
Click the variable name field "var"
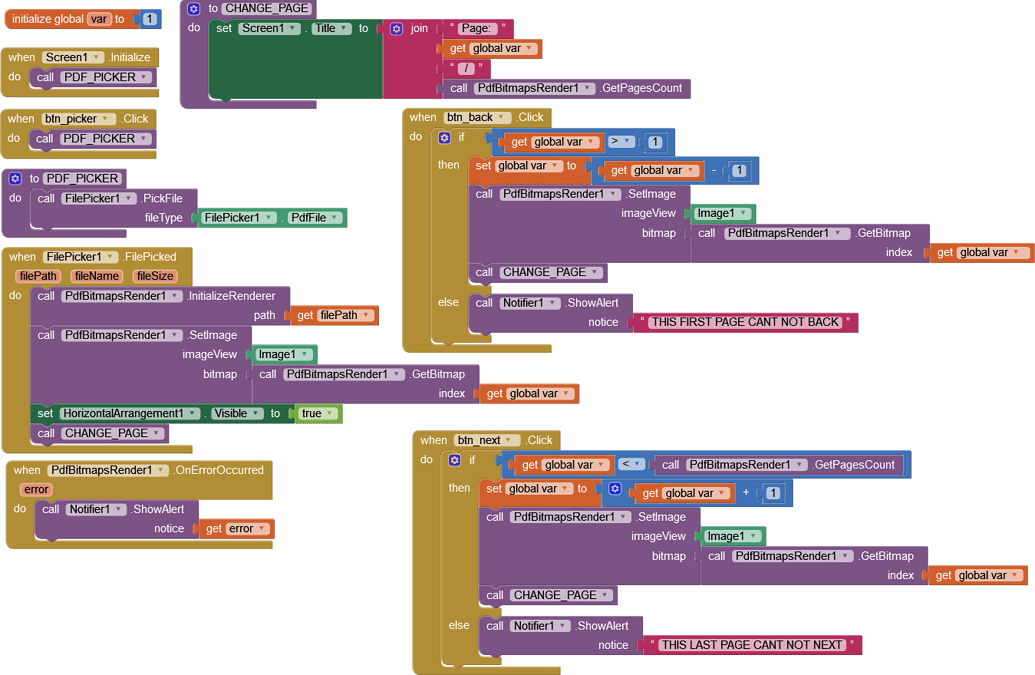pos(98,19)
